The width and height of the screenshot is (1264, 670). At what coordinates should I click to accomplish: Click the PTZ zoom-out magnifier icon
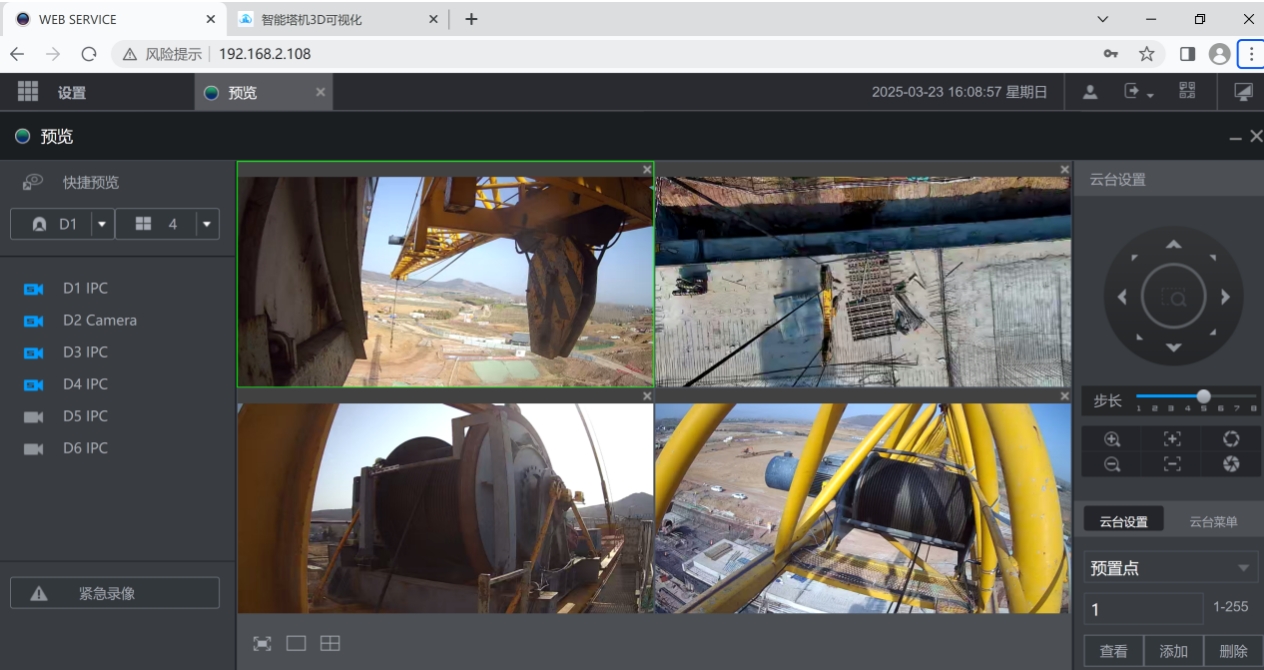tap(1112, 464)
